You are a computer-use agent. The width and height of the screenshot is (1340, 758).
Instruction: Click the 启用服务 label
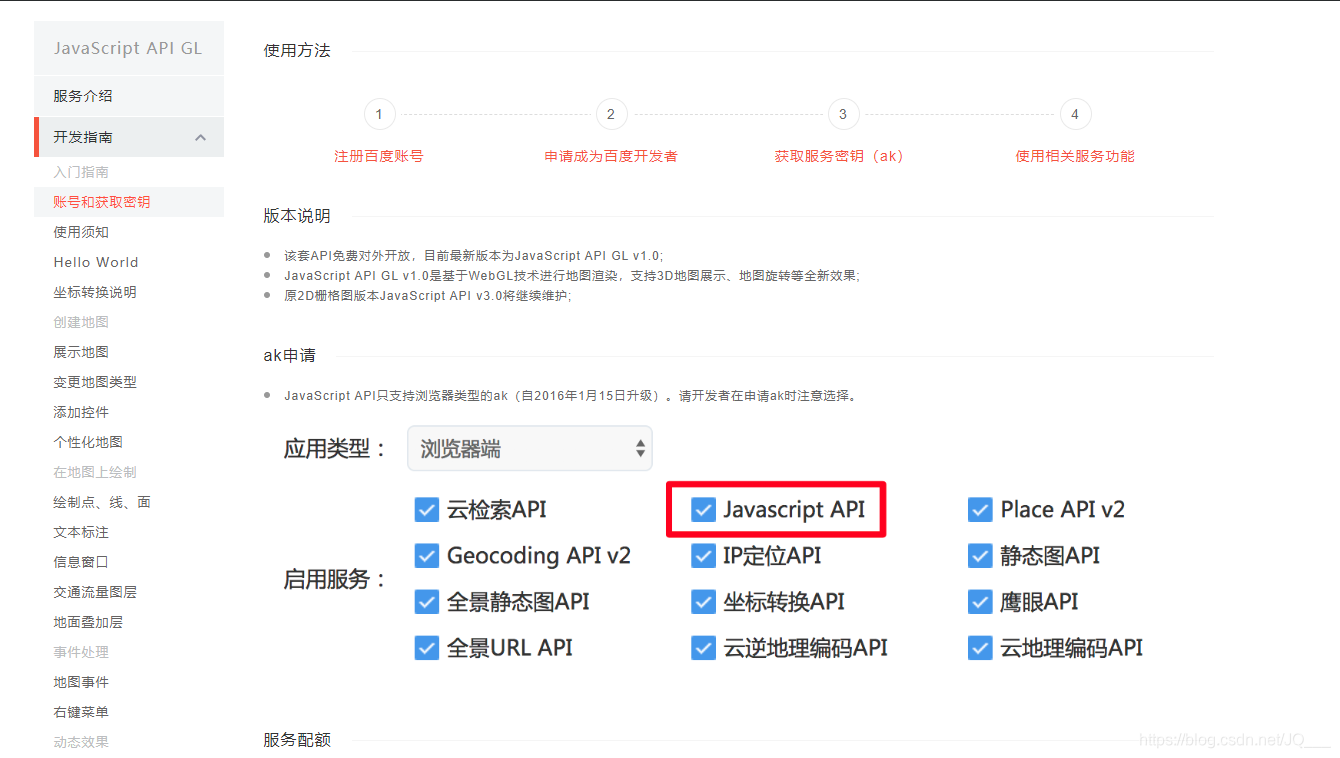coord(336,579)
